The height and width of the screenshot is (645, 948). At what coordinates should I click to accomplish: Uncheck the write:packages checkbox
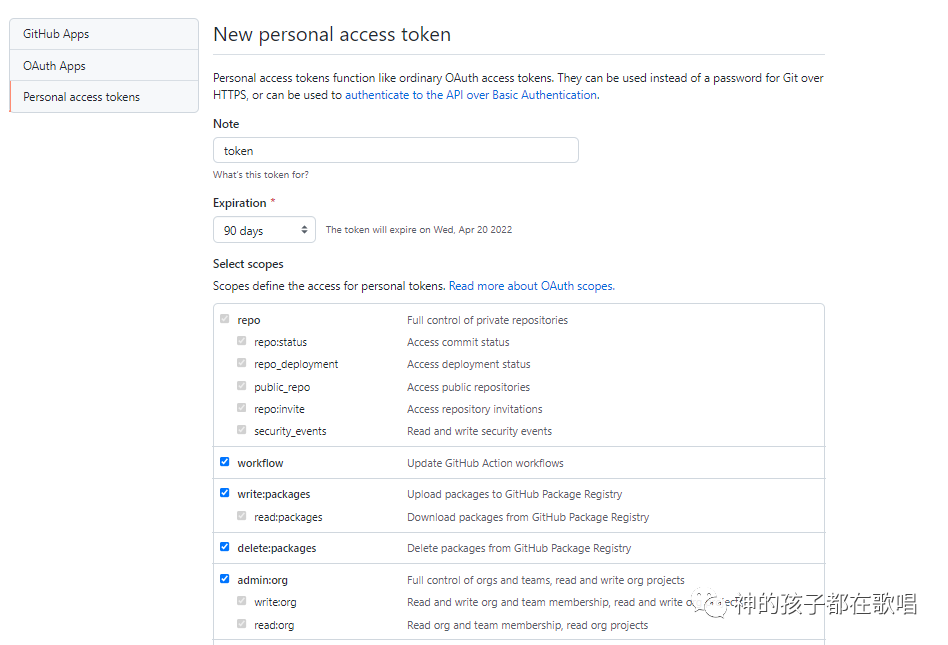[x=225, y=493]
